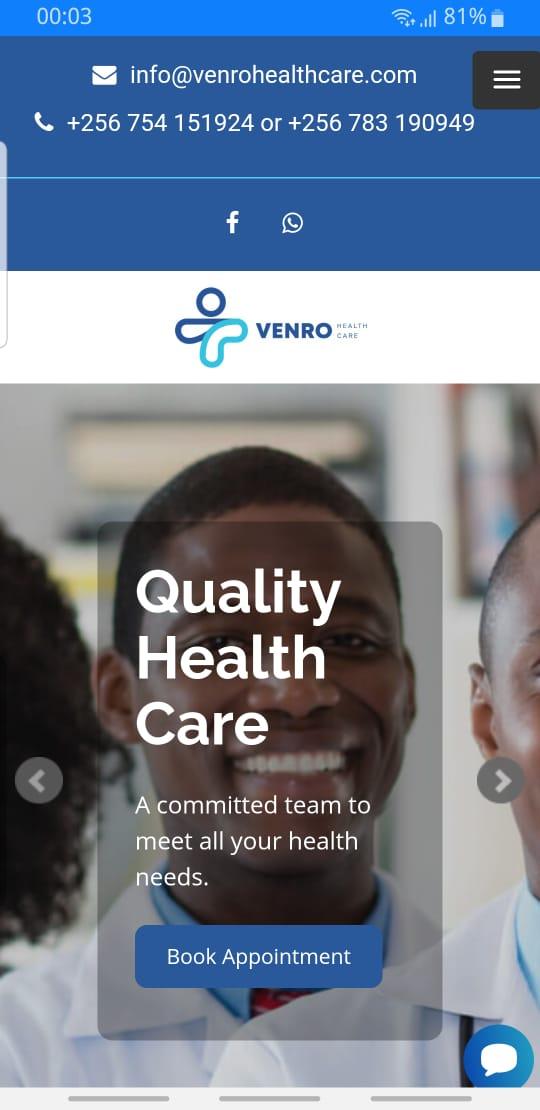Open the live chat bubble
The width and height of the screenshot is (540, 1110).
click(x=499, y=1059)
